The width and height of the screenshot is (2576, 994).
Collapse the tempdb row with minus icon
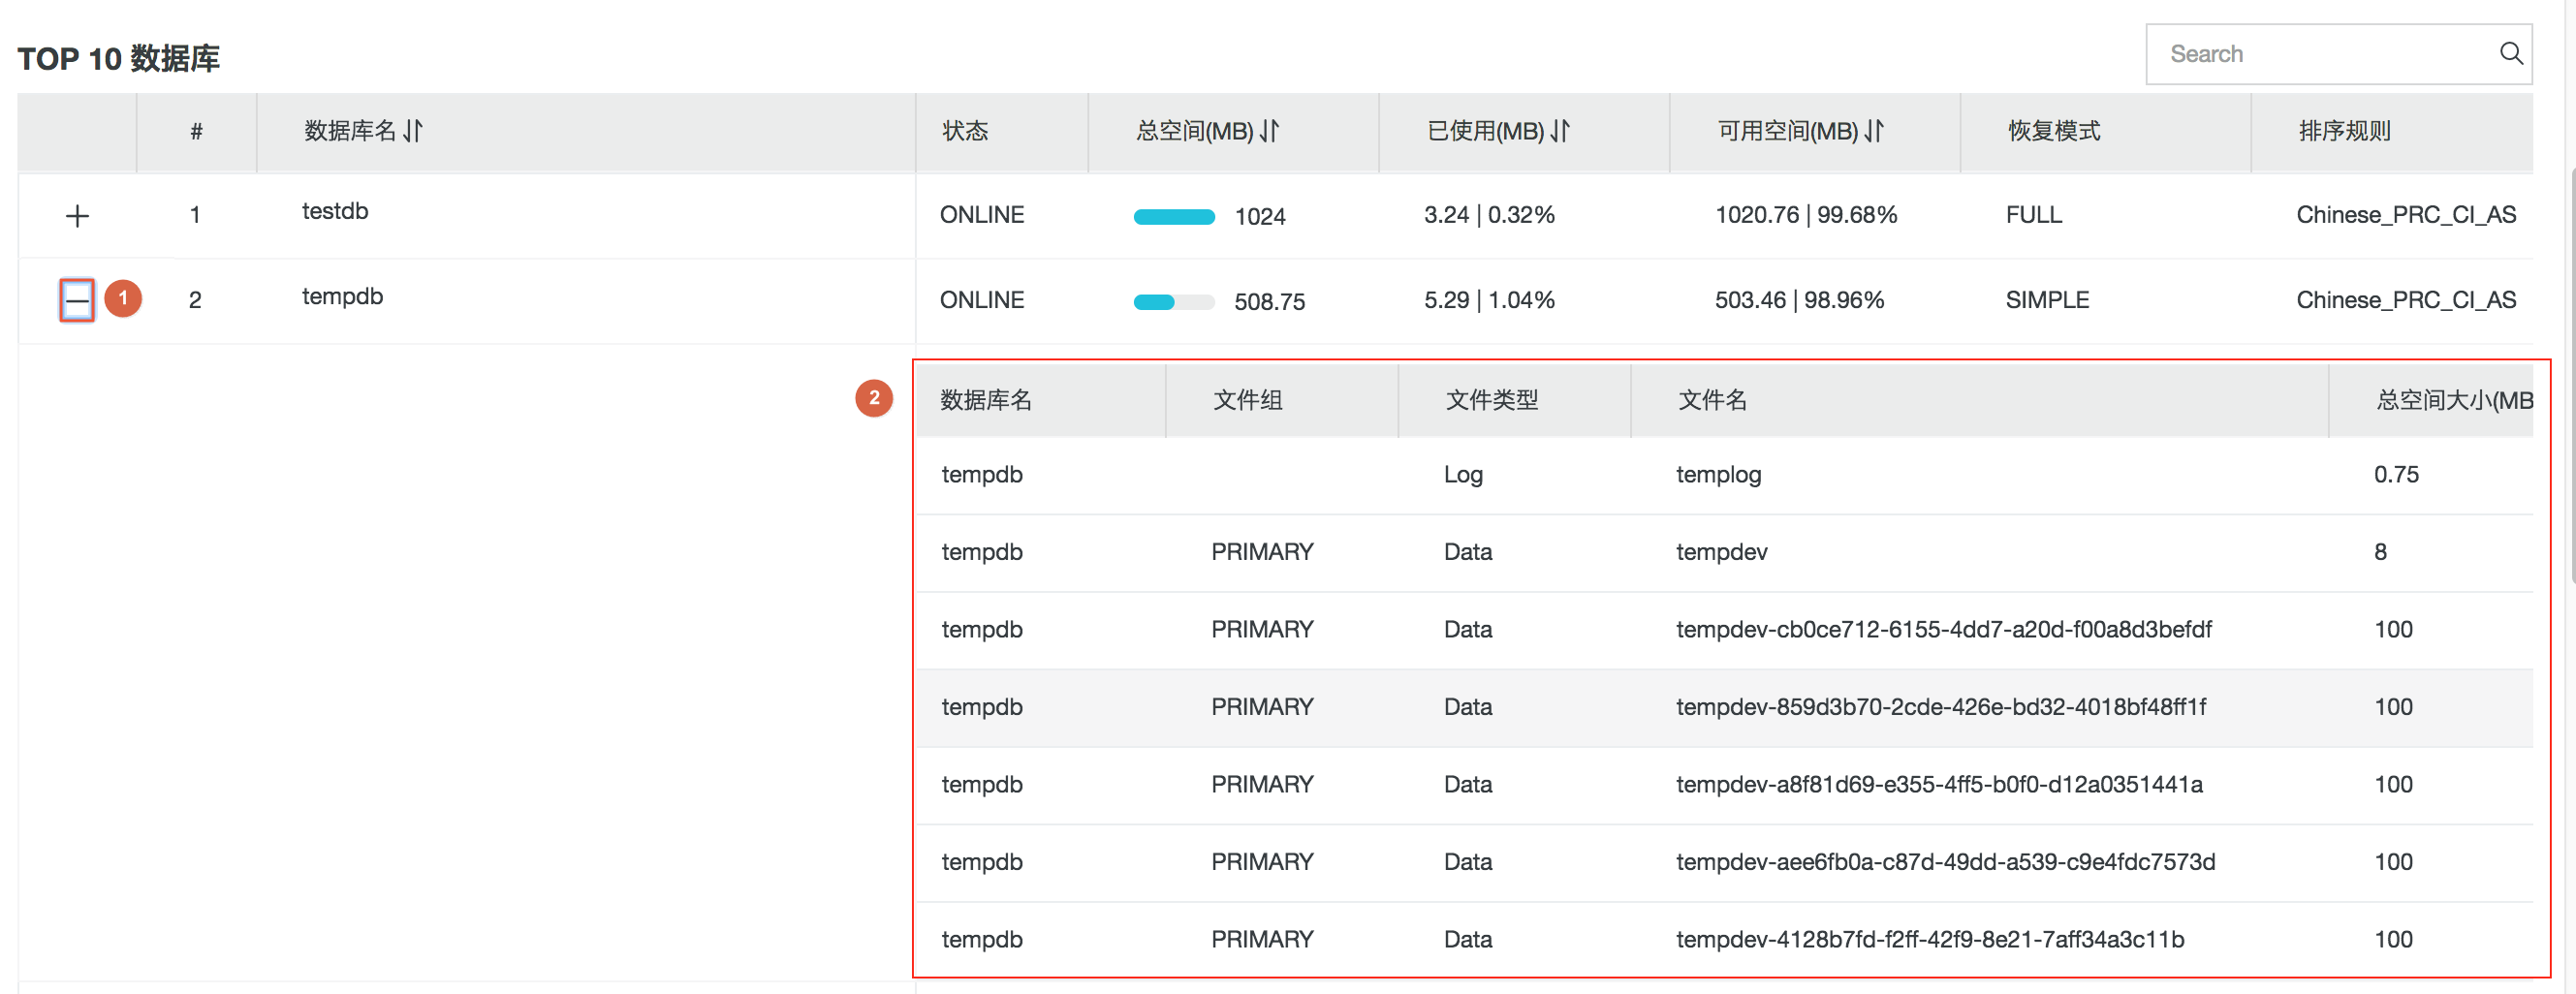coord(77,300)
